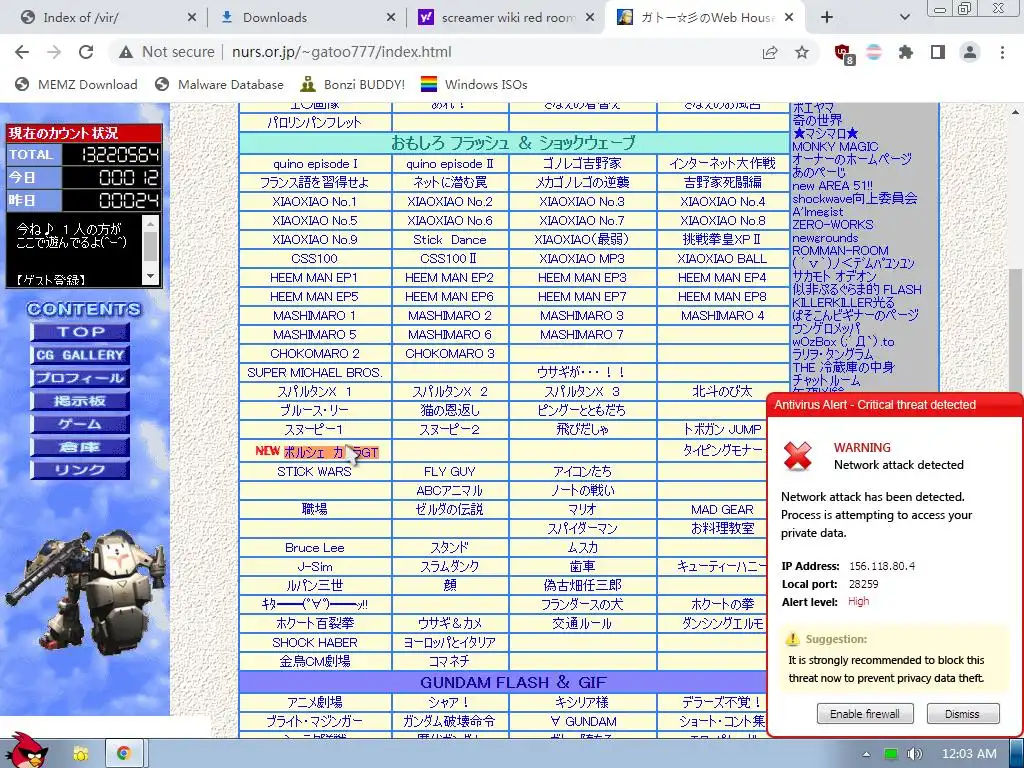1024x768 pixels.
Task: Reload the current page
Action: pos(86,52)
